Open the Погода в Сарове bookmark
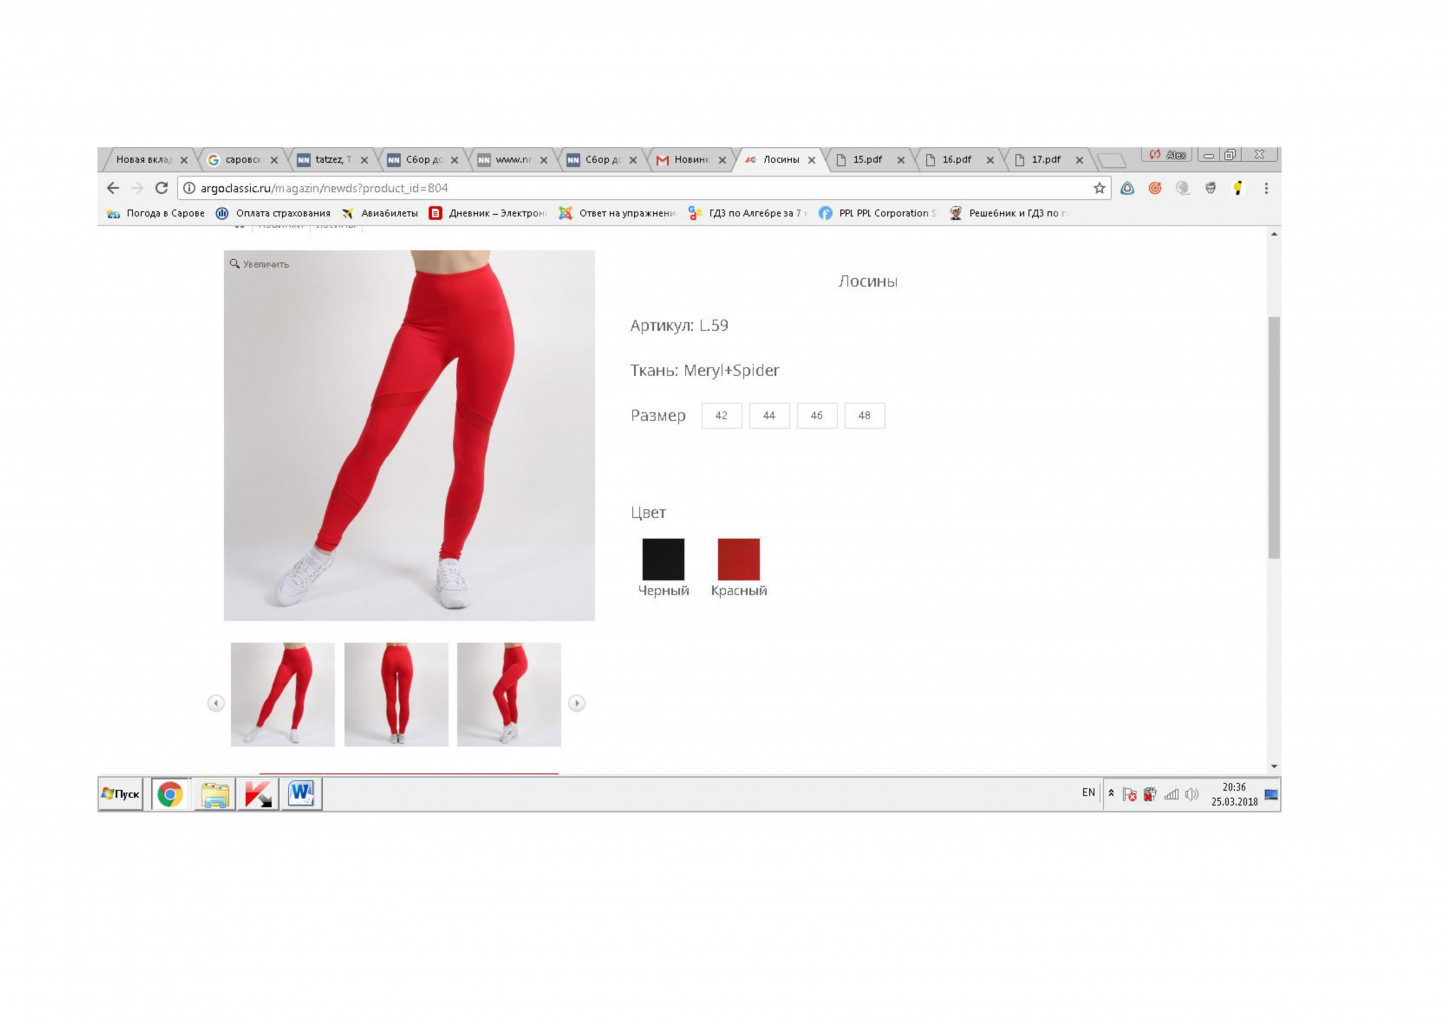 click(x=156, y=213)
